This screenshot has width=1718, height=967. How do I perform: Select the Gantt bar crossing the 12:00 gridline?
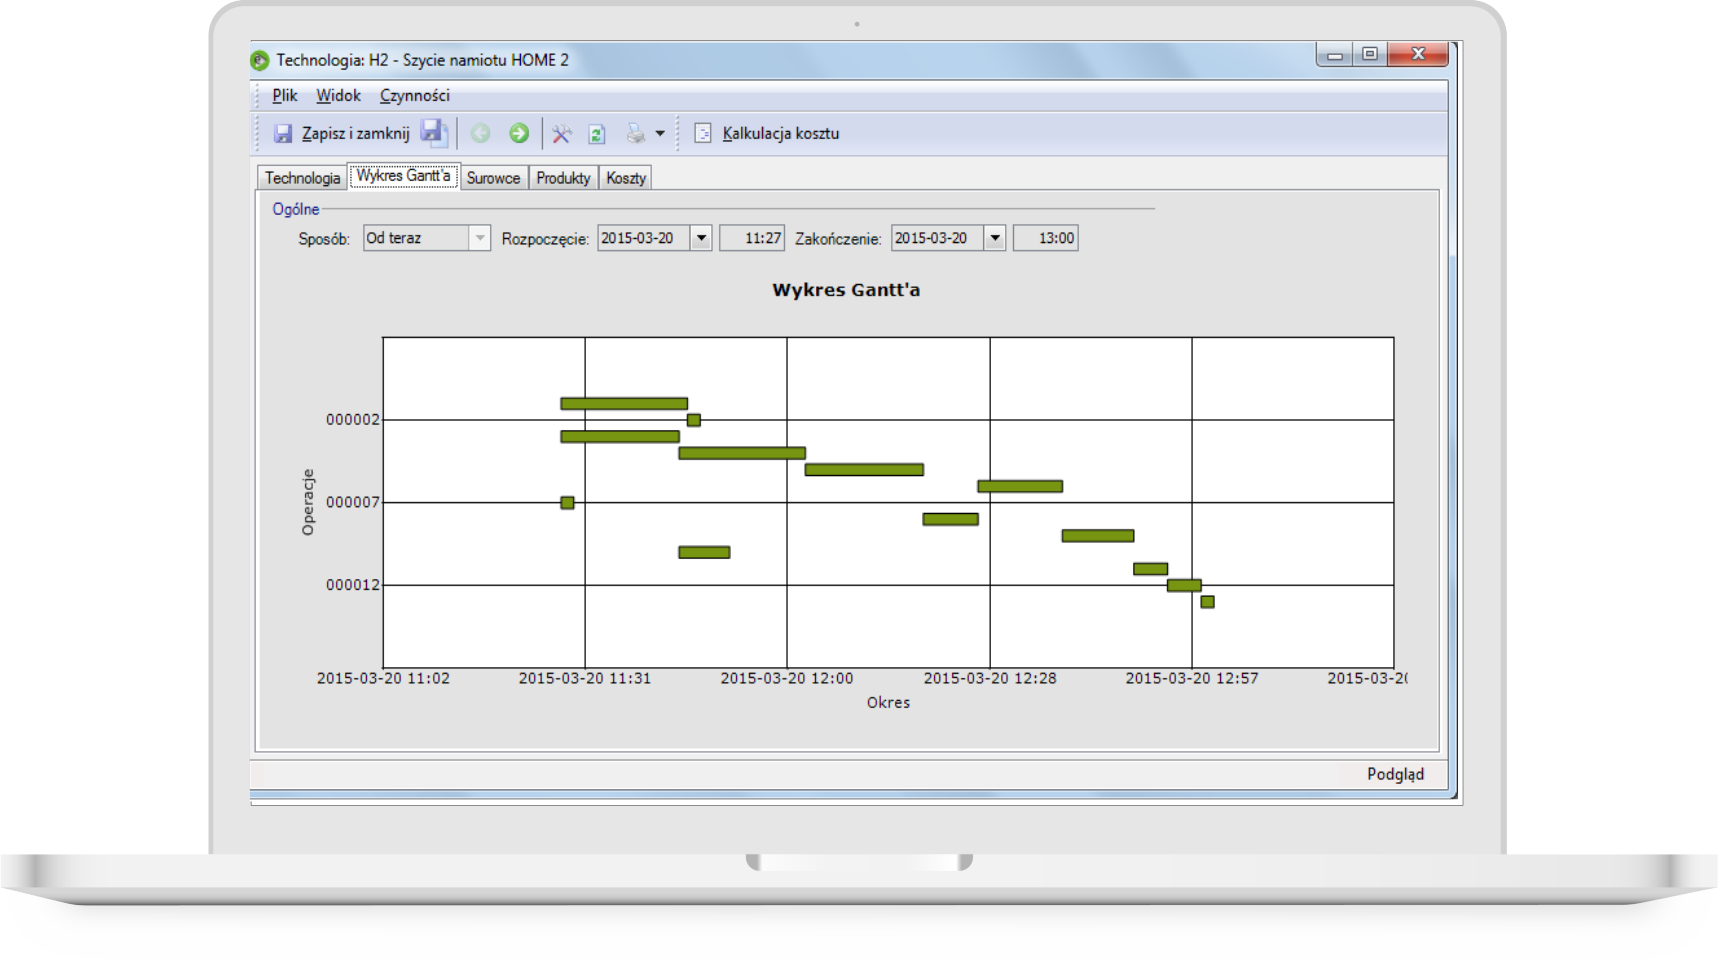tap(742, 453)
